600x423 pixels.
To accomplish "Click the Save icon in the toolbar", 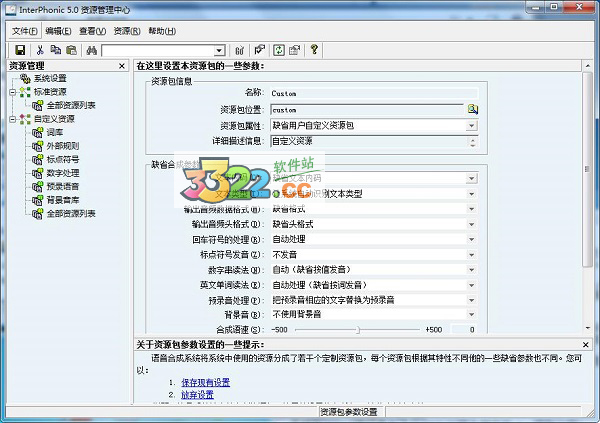I will tap(20, 50).
